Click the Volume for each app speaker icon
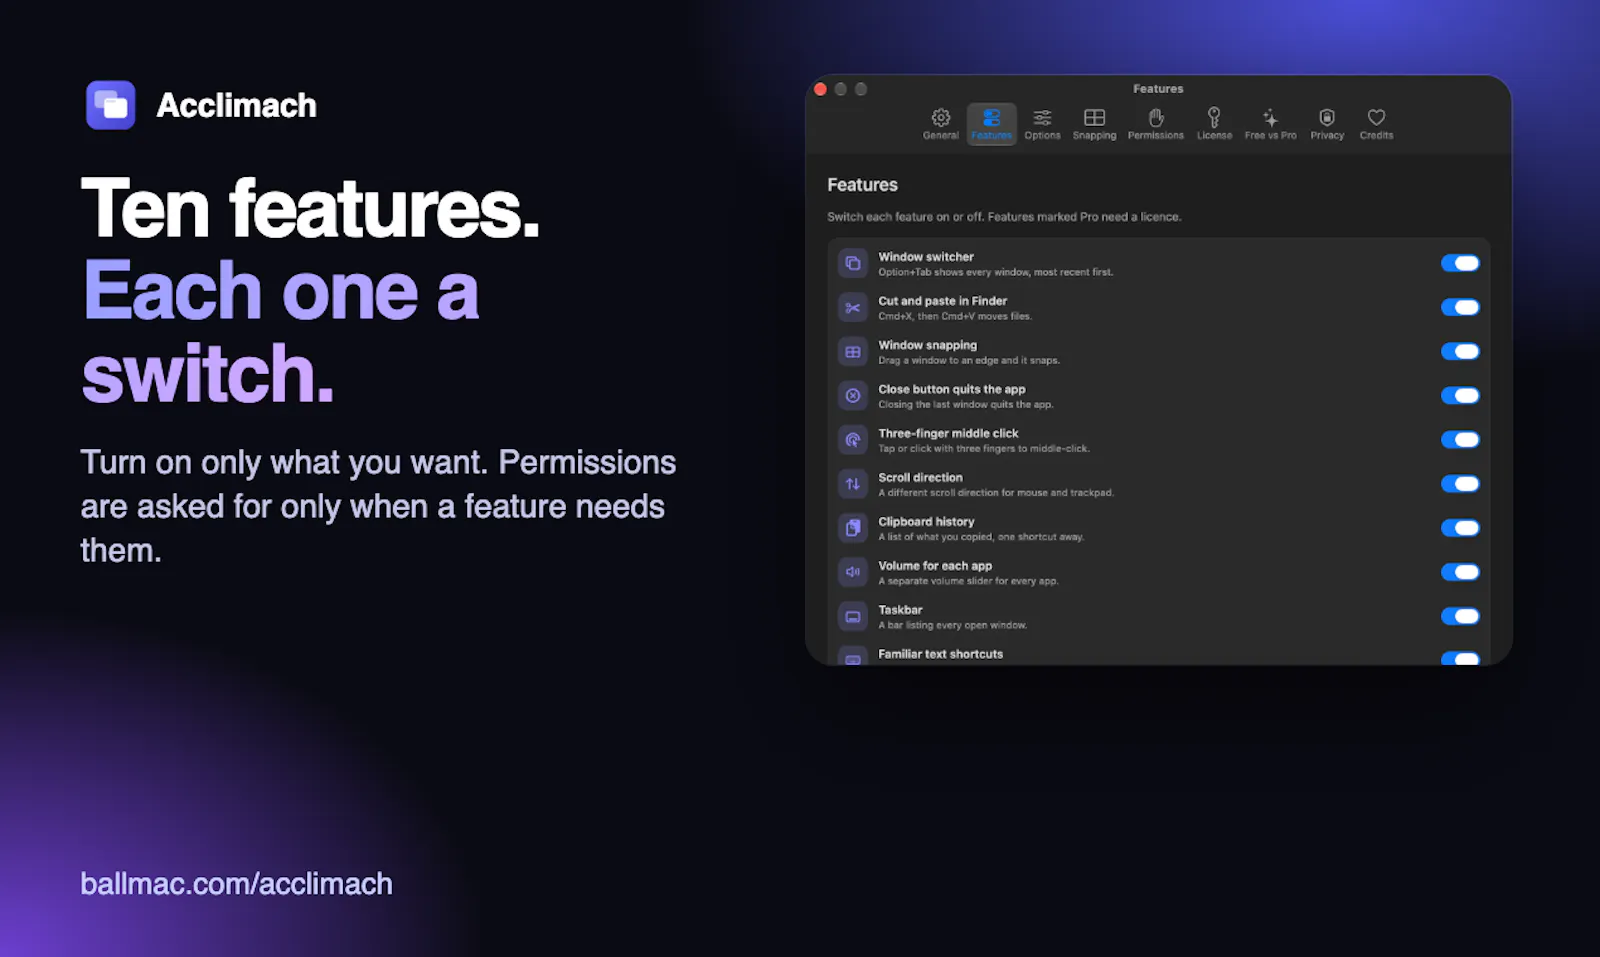 click(853, 572)
